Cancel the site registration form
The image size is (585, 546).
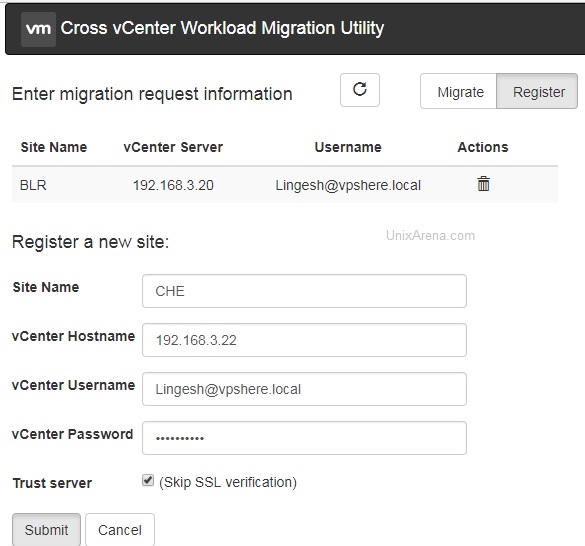point(120,530)
